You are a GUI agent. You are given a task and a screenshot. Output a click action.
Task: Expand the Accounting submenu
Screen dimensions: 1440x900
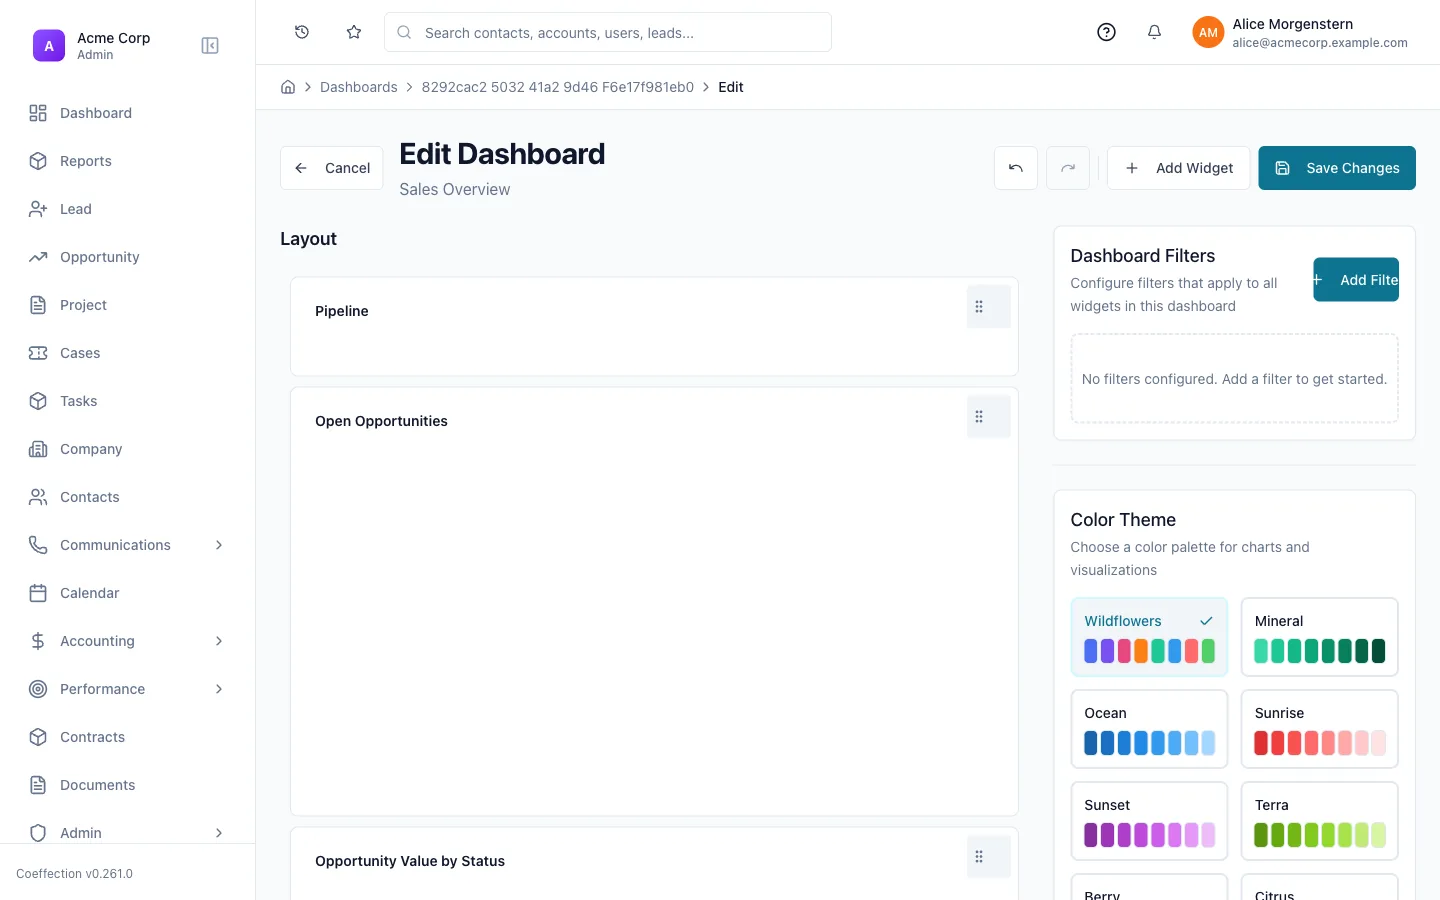click(x=219, y=641)
